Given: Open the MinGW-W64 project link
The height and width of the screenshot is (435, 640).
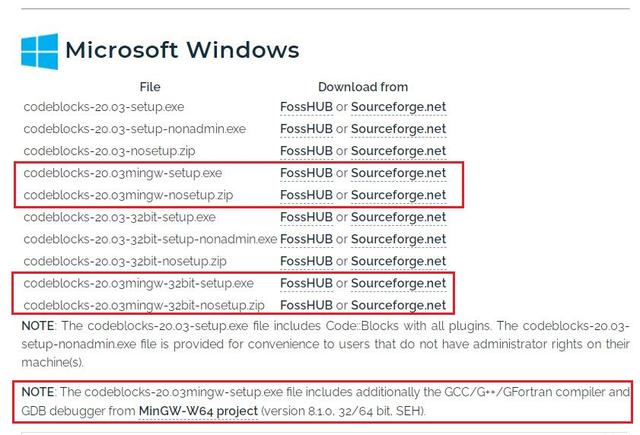Looking at the screenshot, I should pos(198,411).
